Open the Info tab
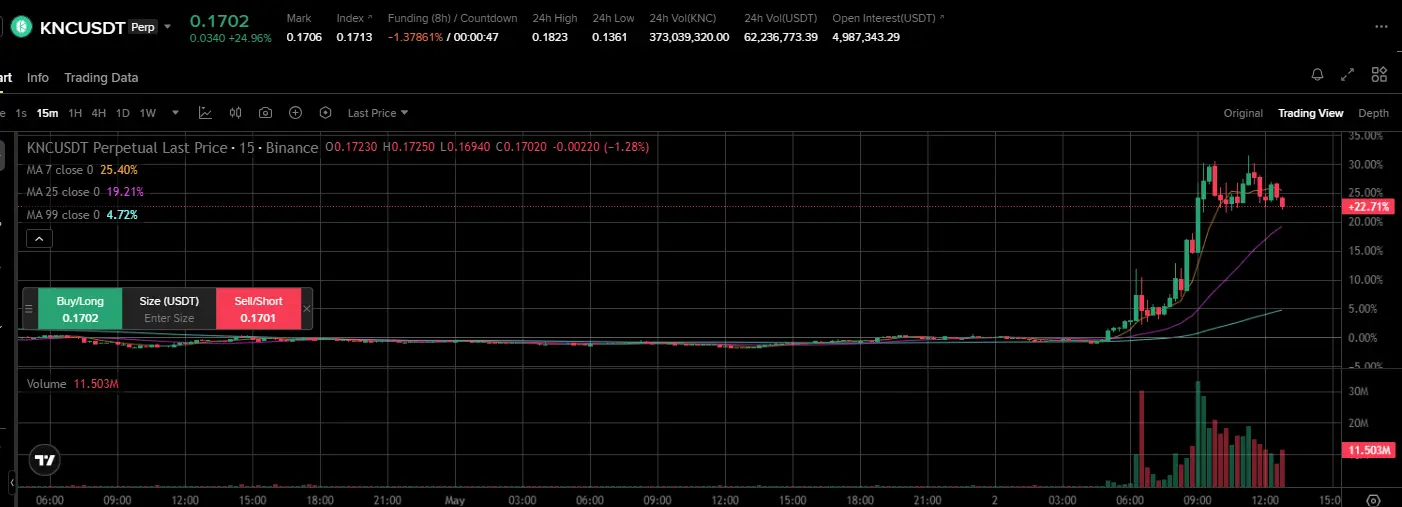 (38, 77)
